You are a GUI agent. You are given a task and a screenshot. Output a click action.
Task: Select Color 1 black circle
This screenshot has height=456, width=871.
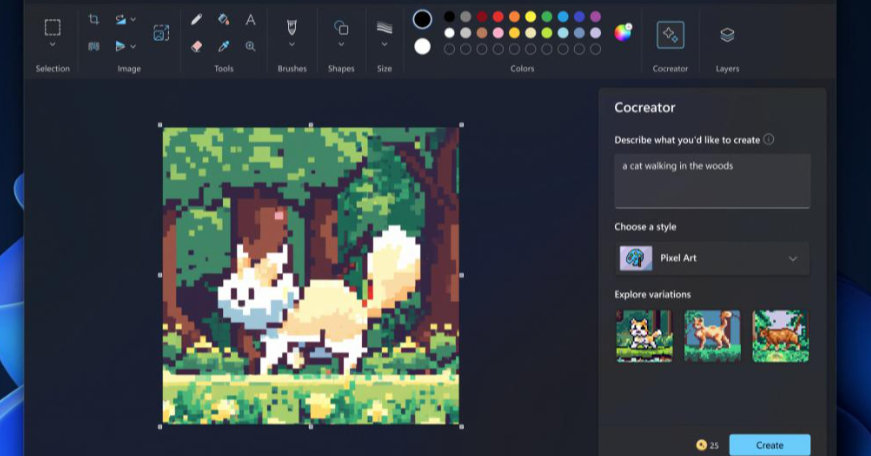[x=422, y=19]
